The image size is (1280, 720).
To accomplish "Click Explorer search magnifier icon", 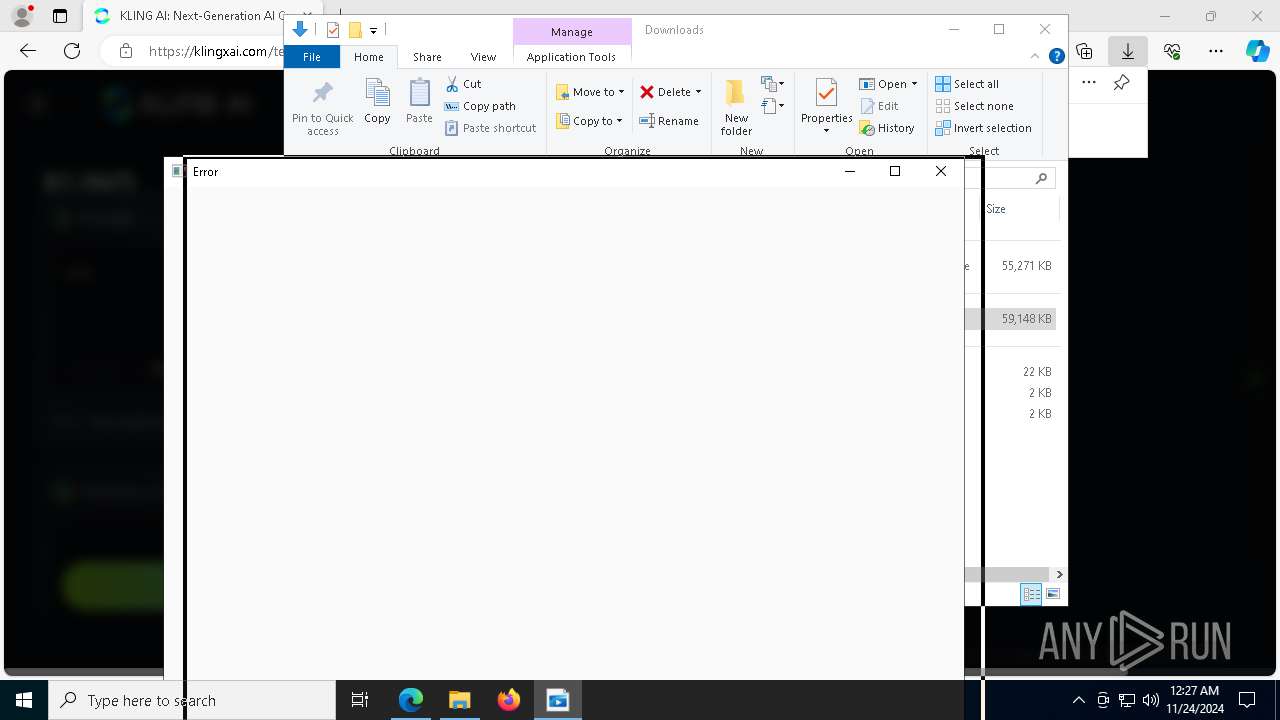I will (x=1041, y=178).
